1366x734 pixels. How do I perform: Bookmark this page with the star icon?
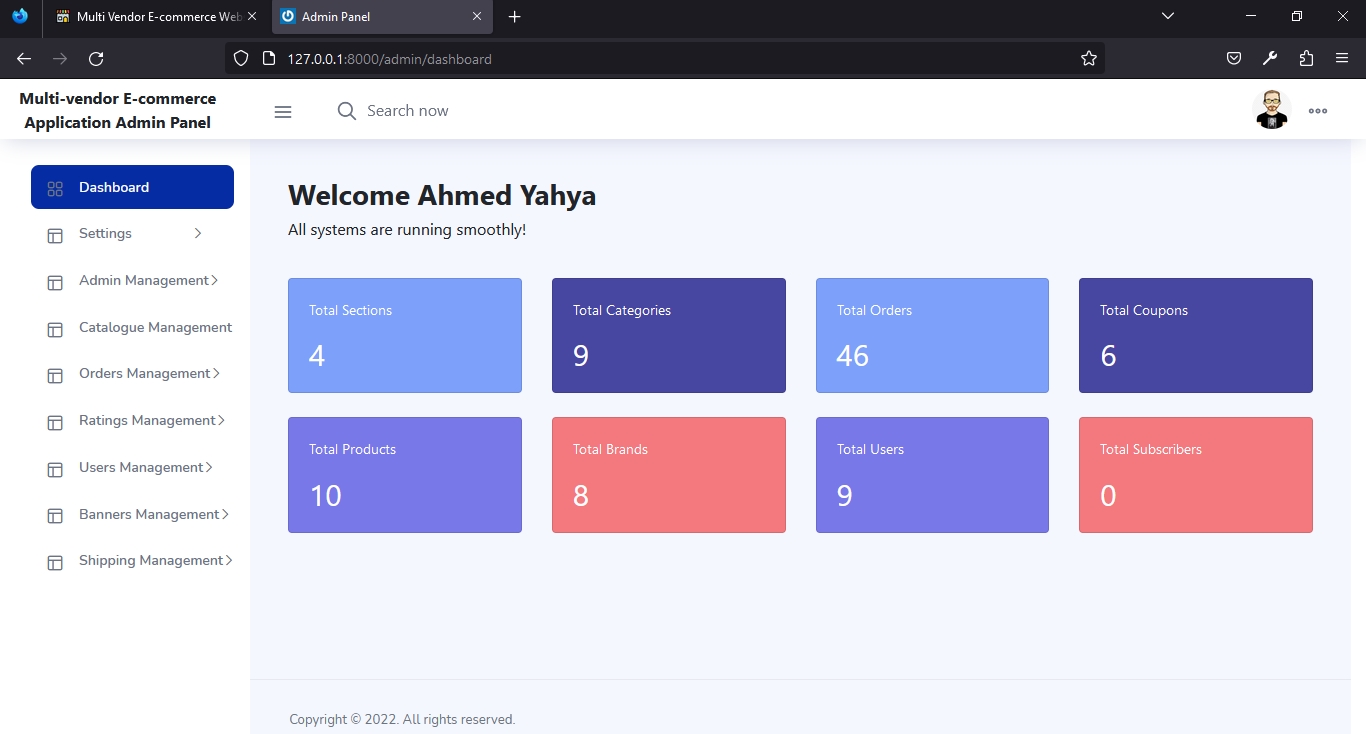click(1089, 59)
